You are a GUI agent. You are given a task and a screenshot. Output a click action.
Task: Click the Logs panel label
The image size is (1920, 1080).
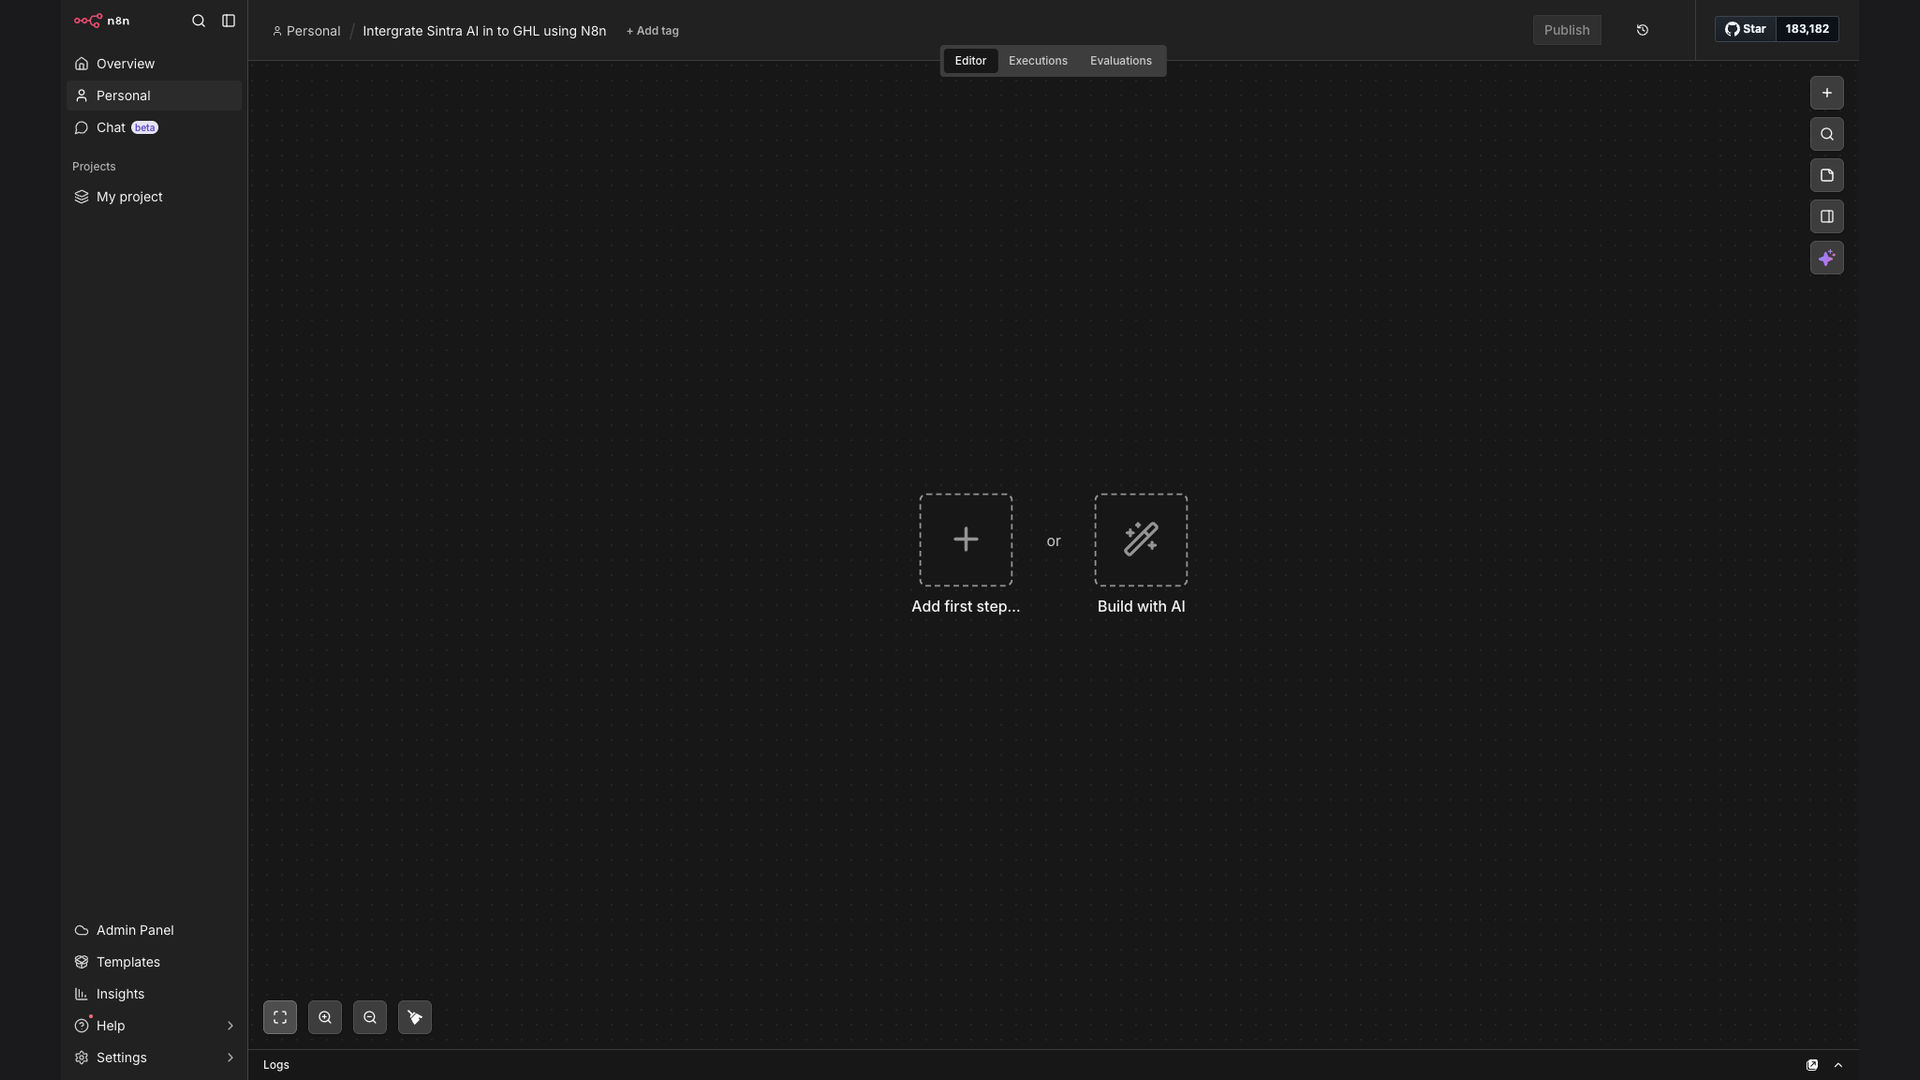click(276, 1065)
